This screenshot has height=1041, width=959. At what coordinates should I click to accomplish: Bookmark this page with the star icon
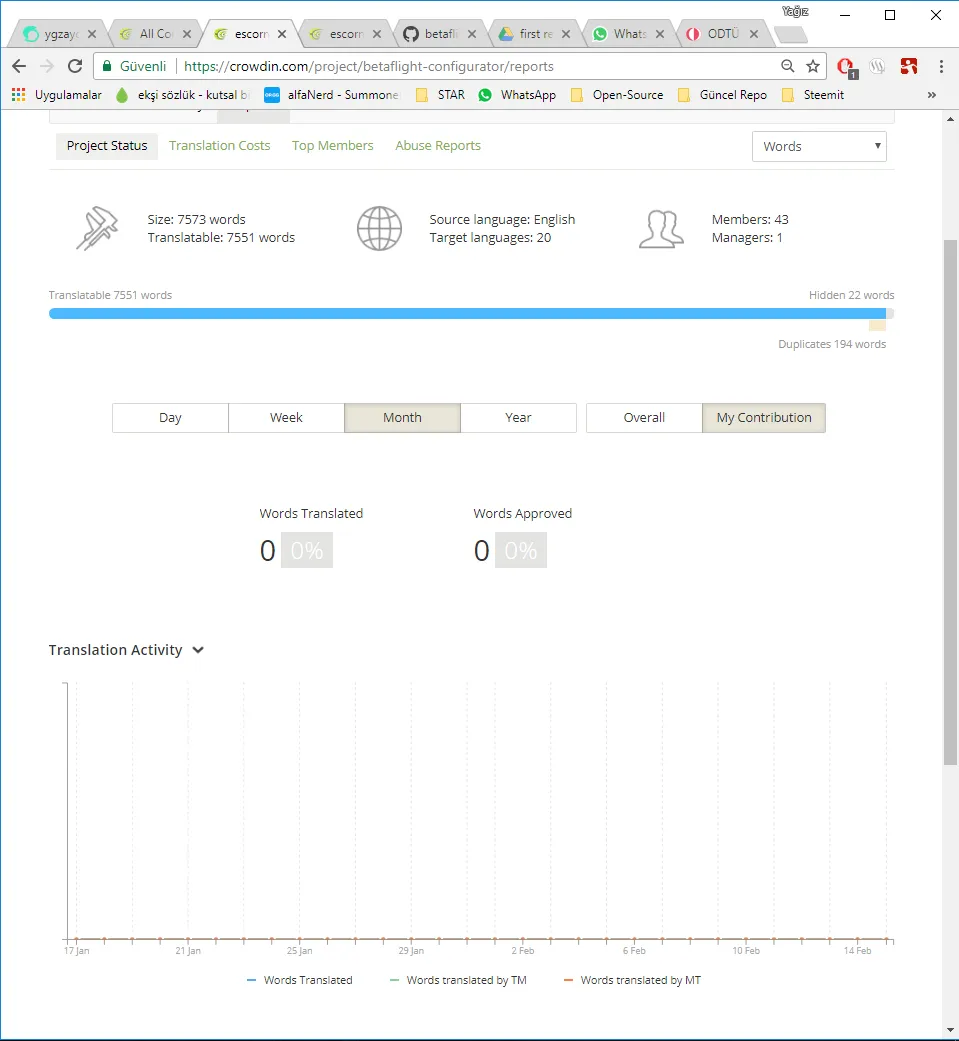pos(813,66)
